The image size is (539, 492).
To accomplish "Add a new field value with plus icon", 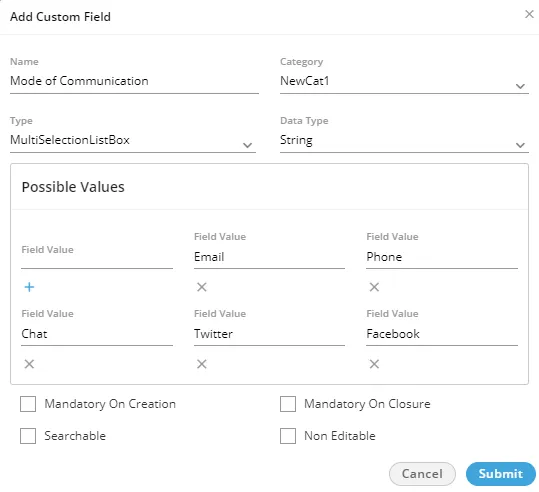I will click(29, 287).
